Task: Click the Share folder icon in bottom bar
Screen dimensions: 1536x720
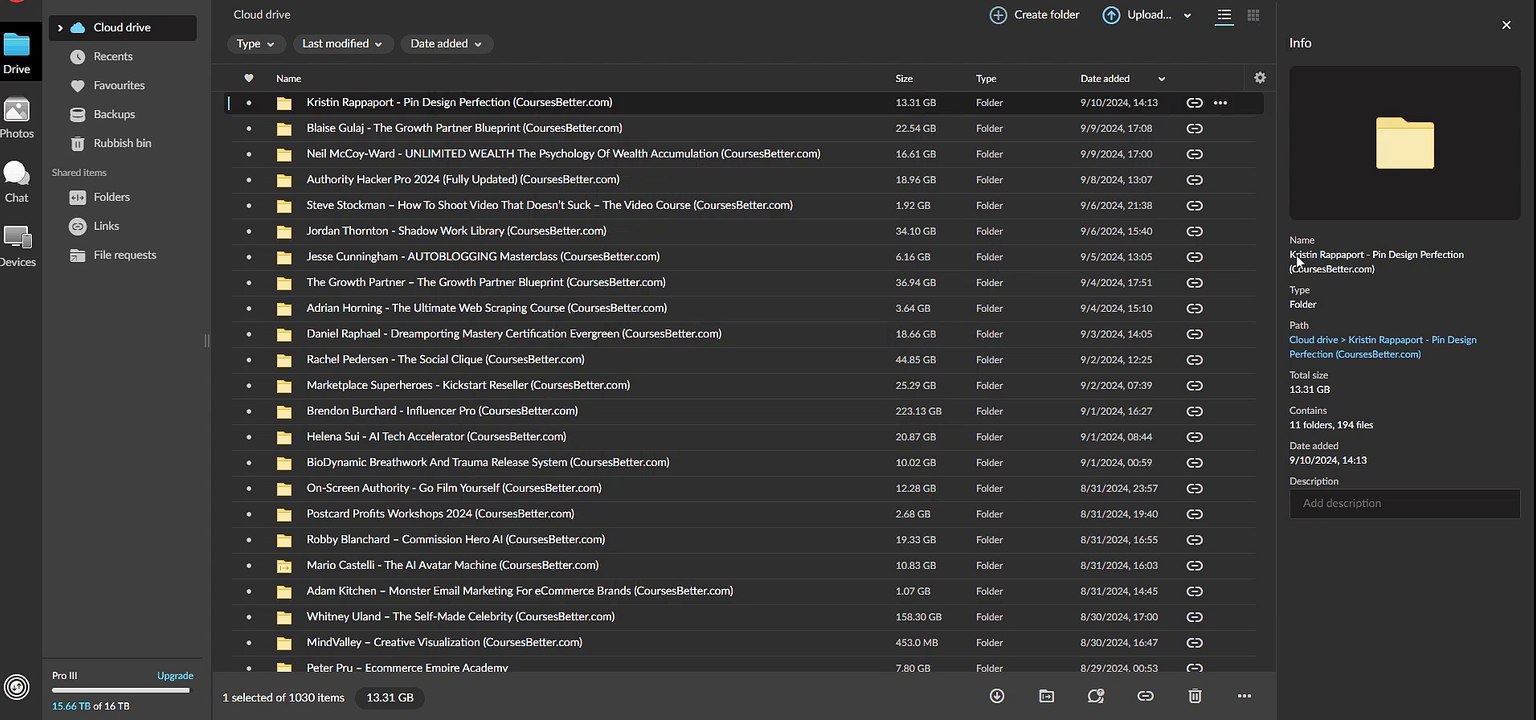Action: pyautogui.click(x=1096, y=696)
